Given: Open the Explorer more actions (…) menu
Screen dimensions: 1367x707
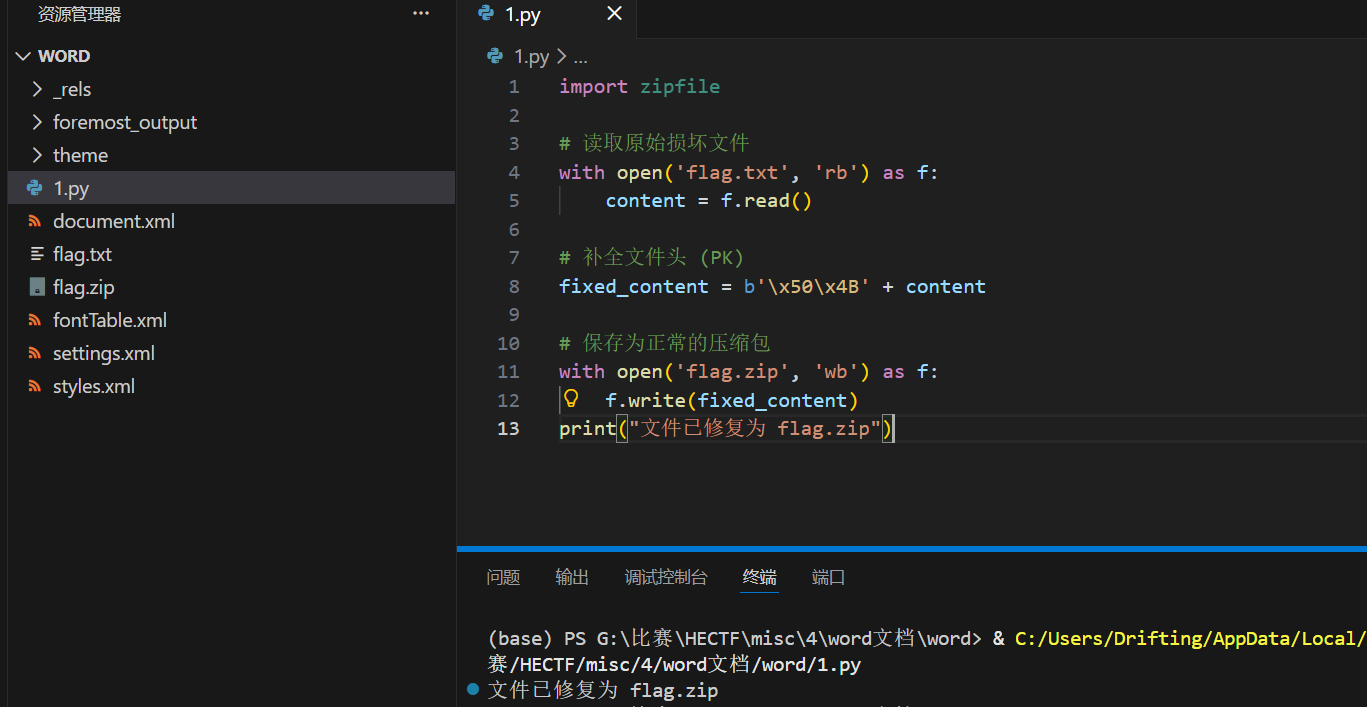Looking at the screenshot, I should (421, 12).
